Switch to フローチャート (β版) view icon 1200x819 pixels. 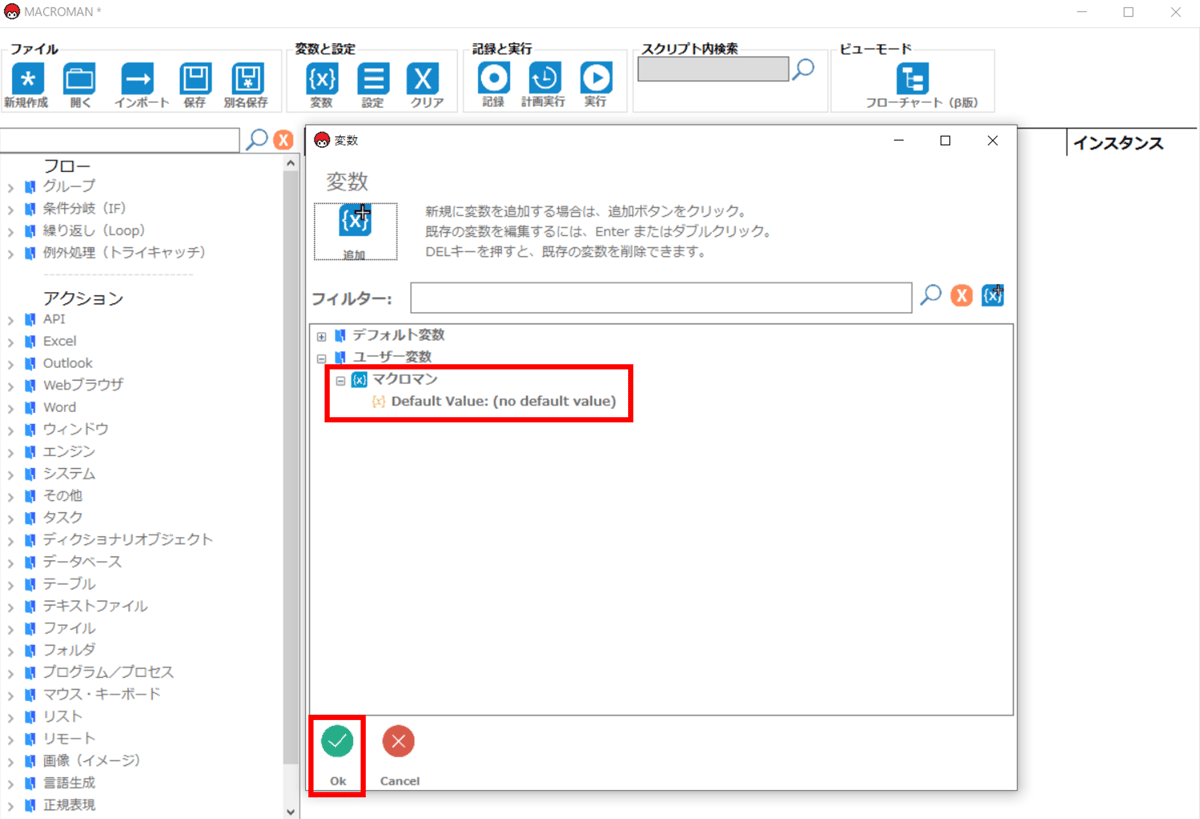coord(912,79)
